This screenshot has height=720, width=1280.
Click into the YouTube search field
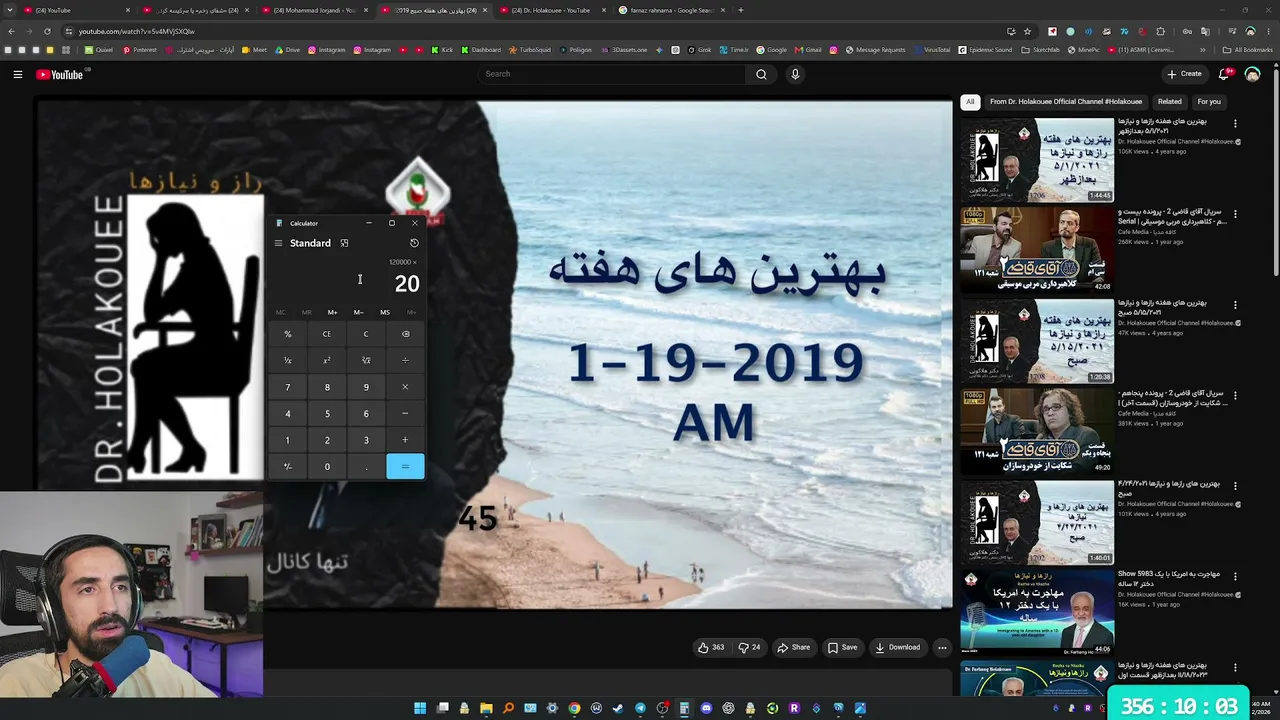[x=612, y=74]
